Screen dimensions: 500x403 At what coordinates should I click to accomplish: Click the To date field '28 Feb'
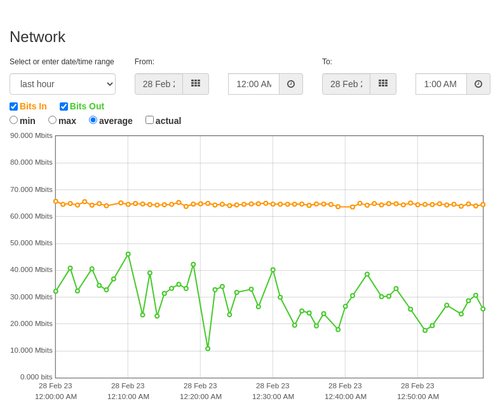point(346,84)
